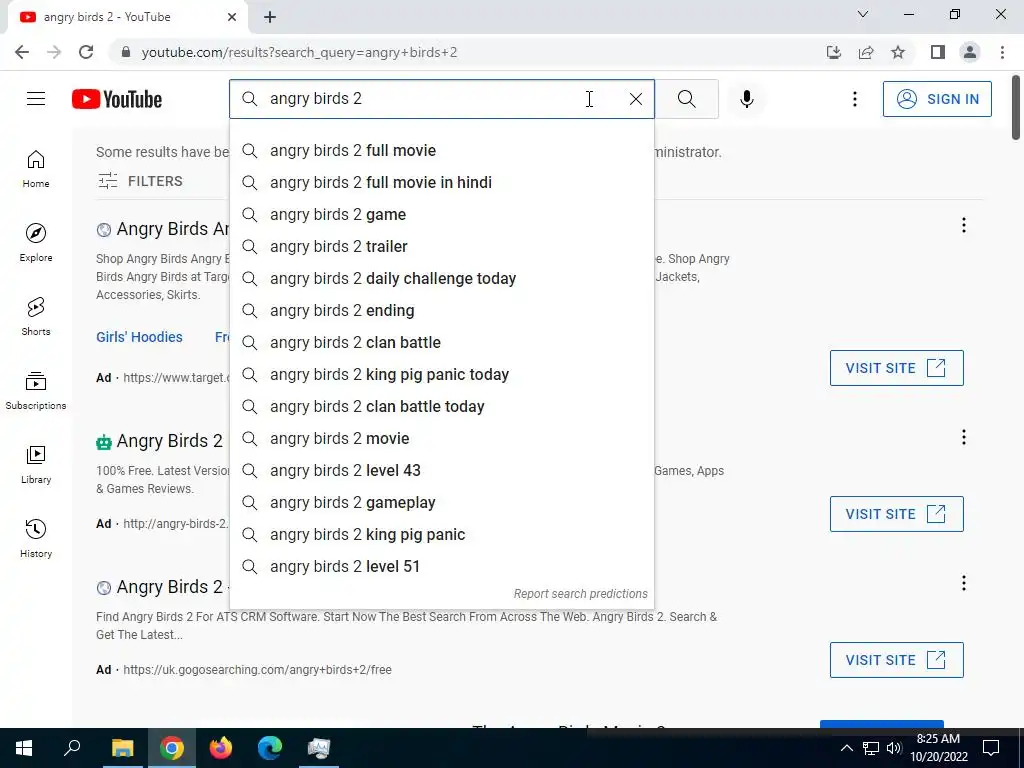Select suggestion 'angry birds 2 king pig panic today'

click(441, 374)
